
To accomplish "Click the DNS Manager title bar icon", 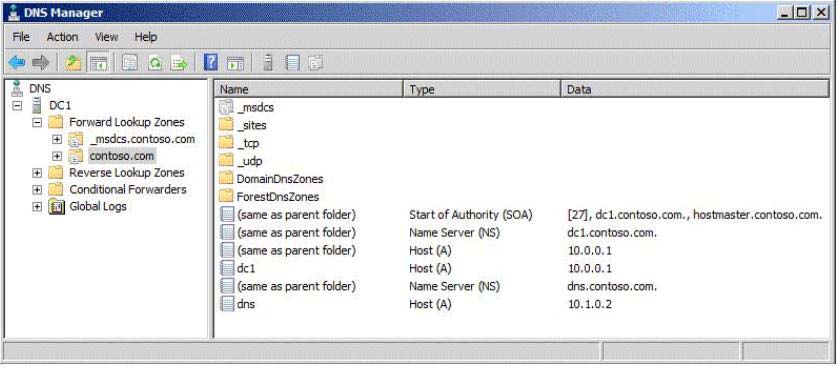I will [15, 13].
